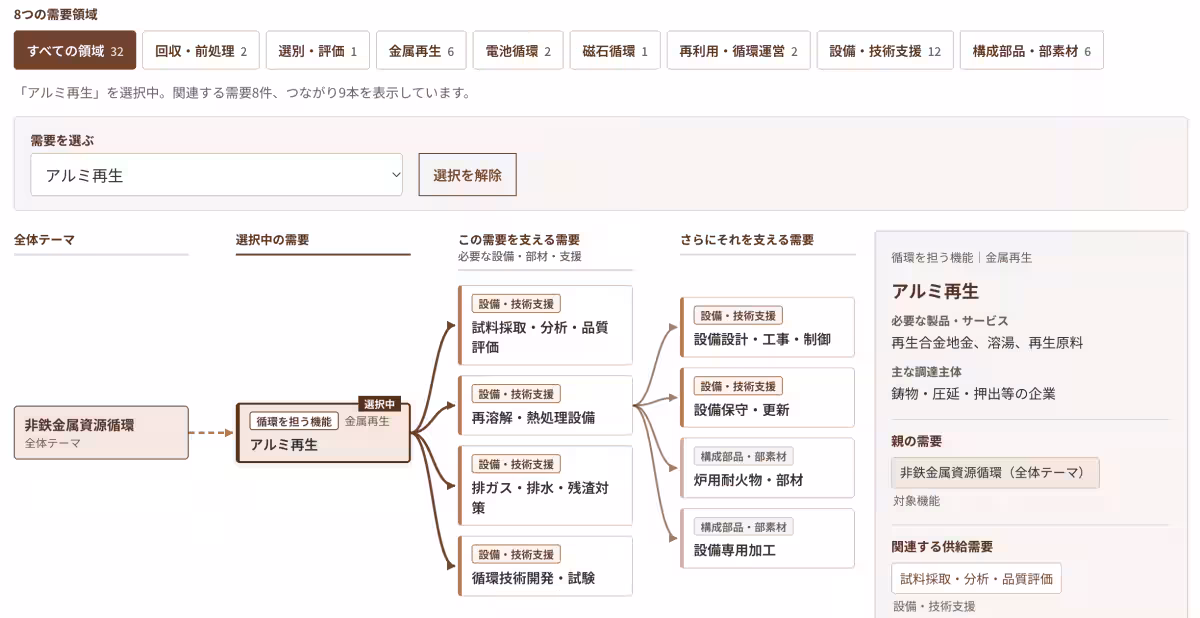Click the 全体テーマ column heading
The width and height of the screenshot is (1200, 618).
pos(44,240)
